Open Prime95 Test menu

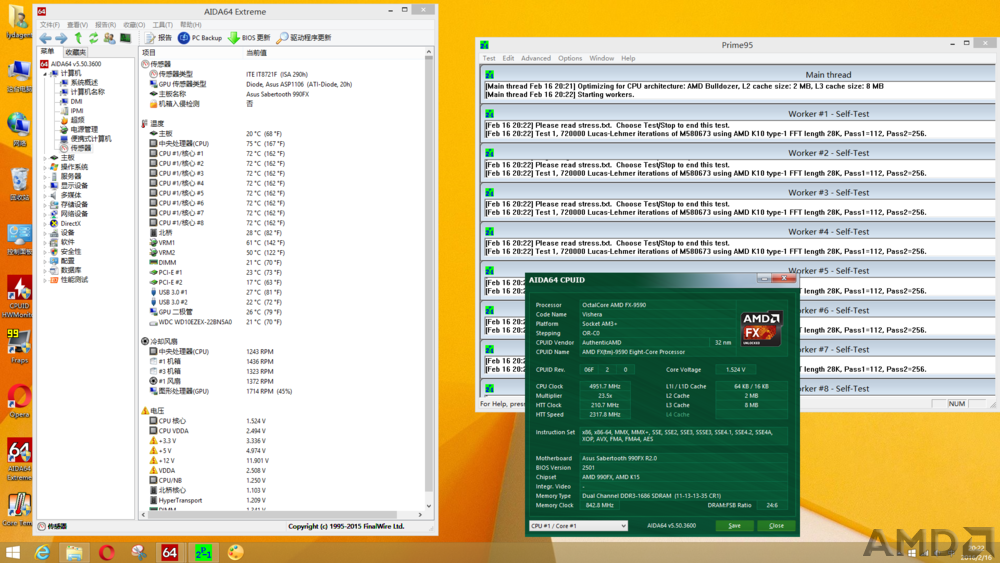tap(489, 58)
